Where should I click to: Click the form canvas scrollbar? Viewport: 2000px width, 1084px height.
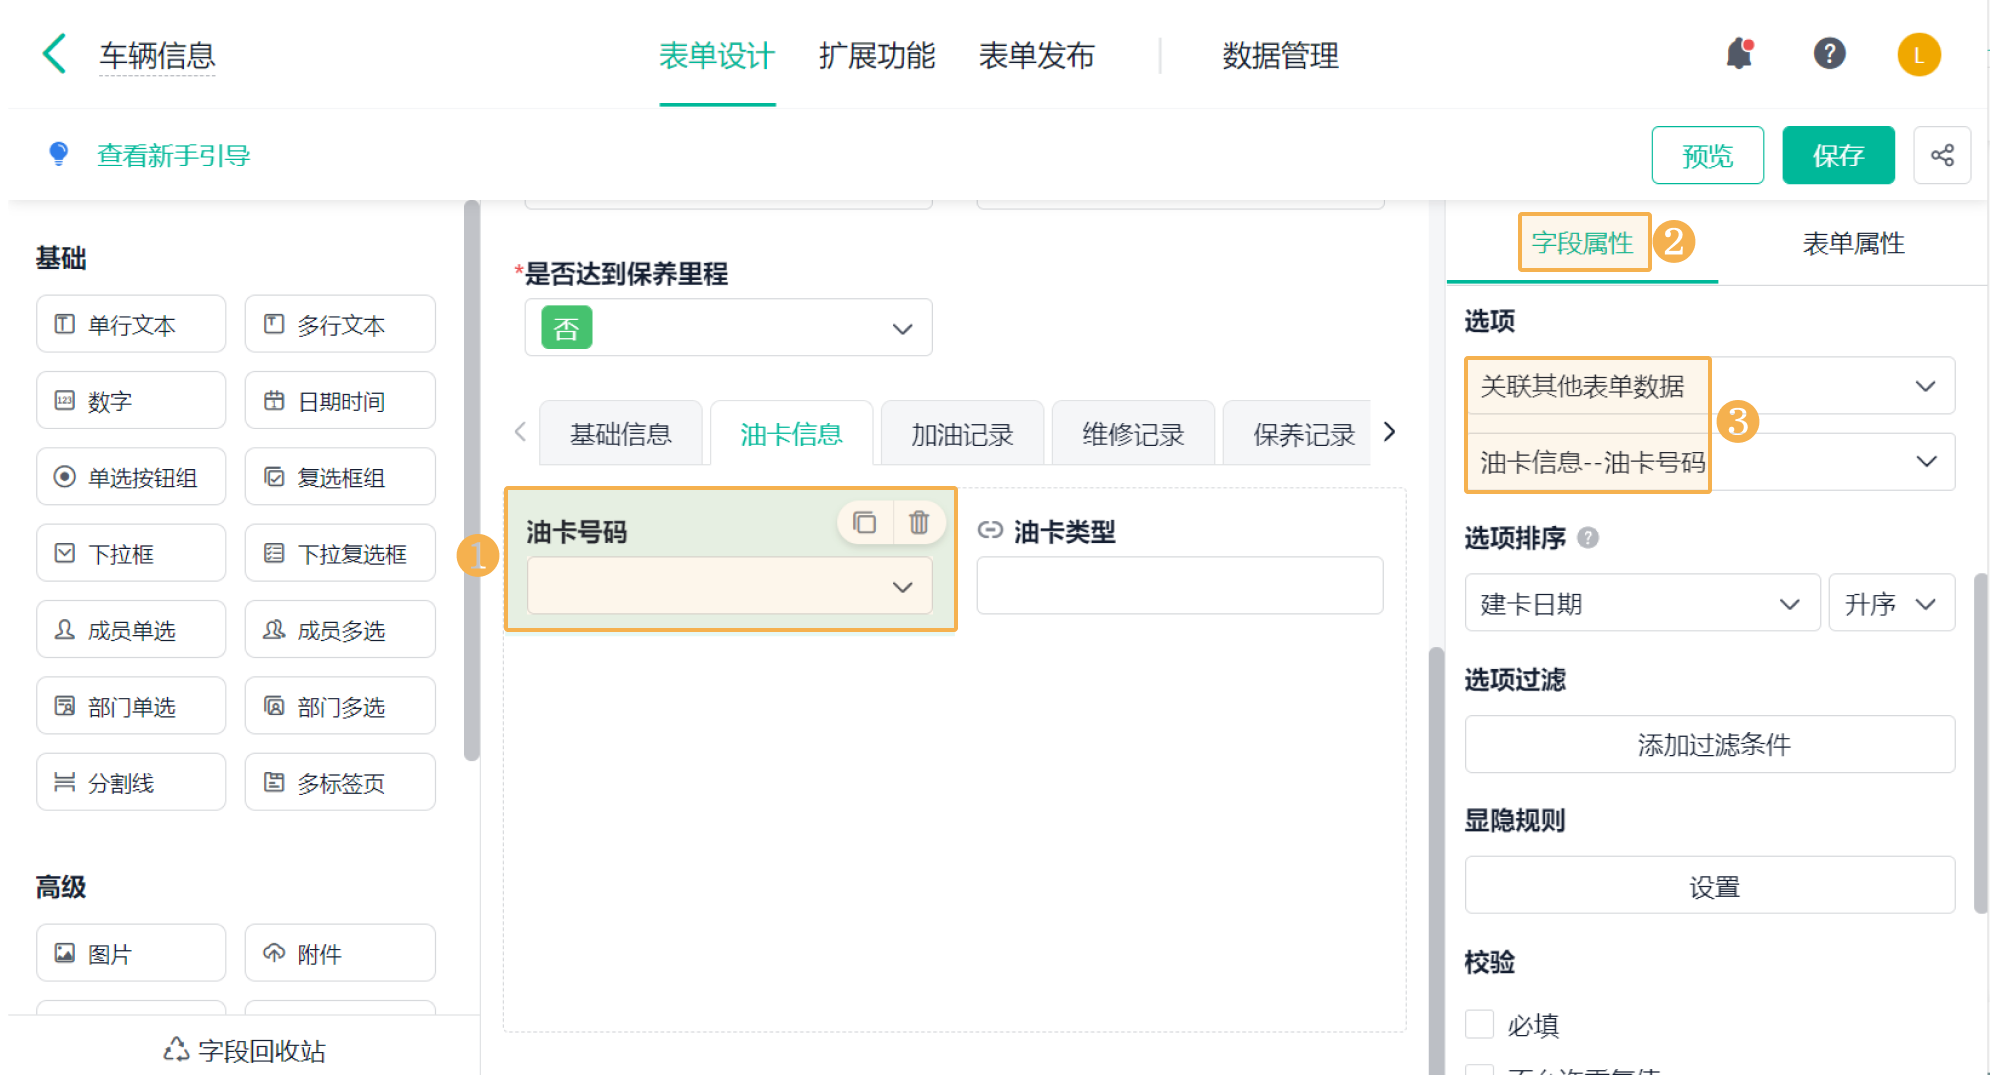(x=1437, y=860)
